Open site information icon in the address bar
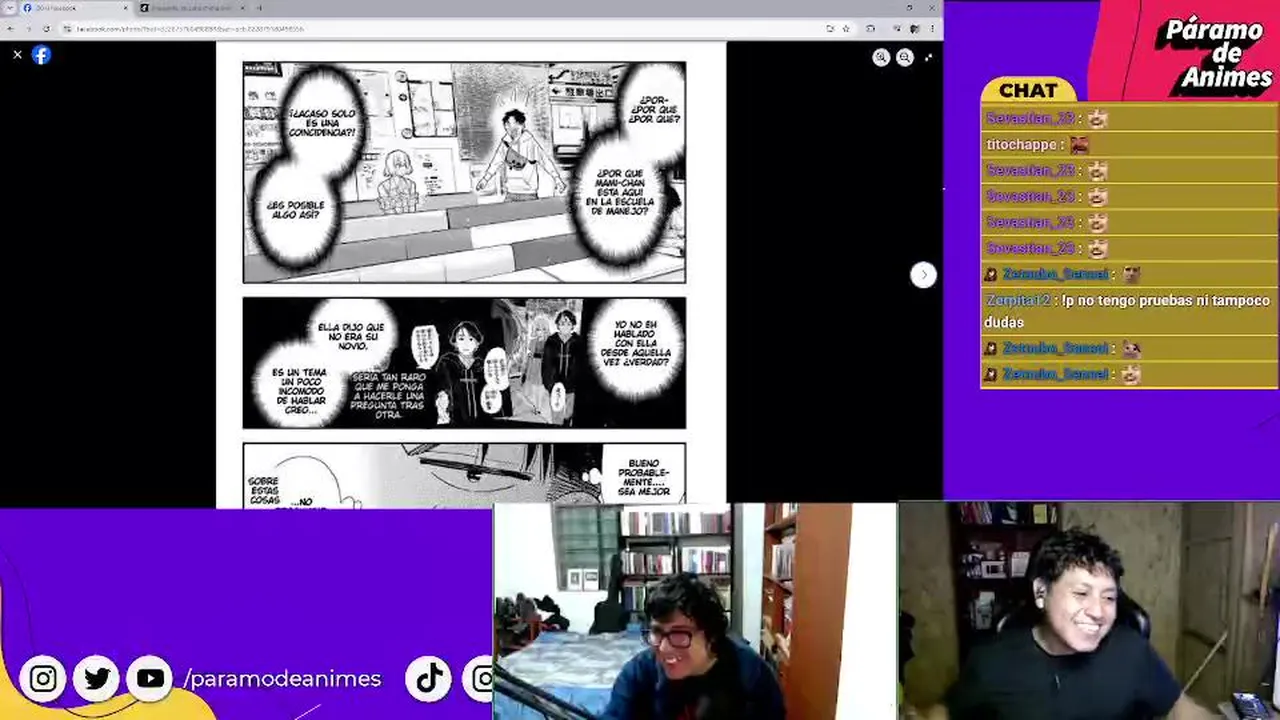This screenshot has width=1280, height=720. pyautogui.click(x=68, y=29)
